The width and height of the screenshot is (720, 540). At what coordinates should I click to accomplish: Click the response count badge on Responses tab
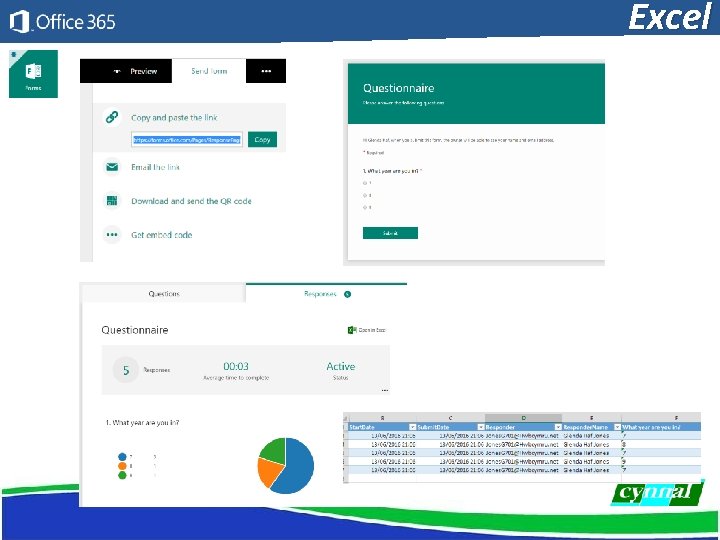coord(348,294)
